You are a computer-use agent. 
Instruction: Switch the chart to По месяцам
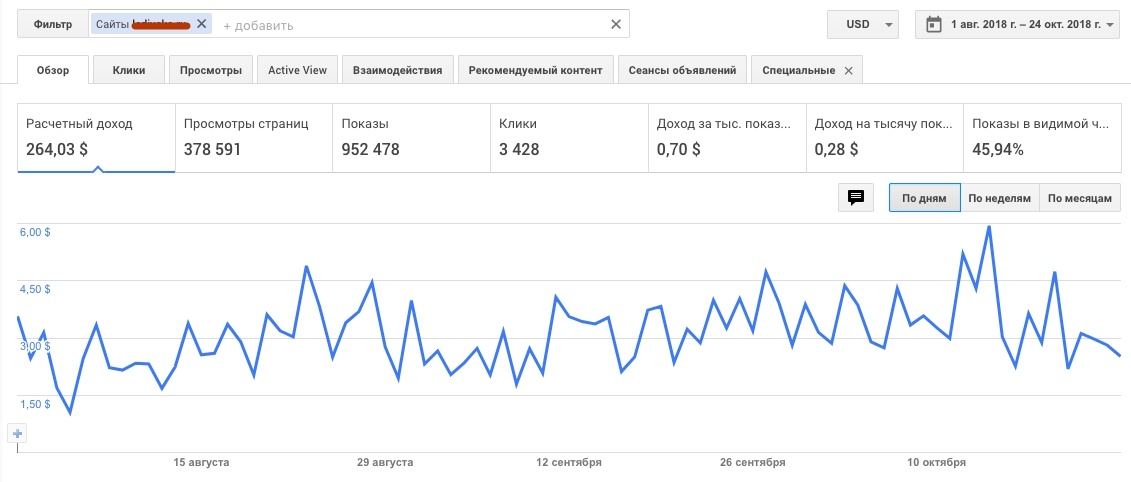tap(1080, 198)
